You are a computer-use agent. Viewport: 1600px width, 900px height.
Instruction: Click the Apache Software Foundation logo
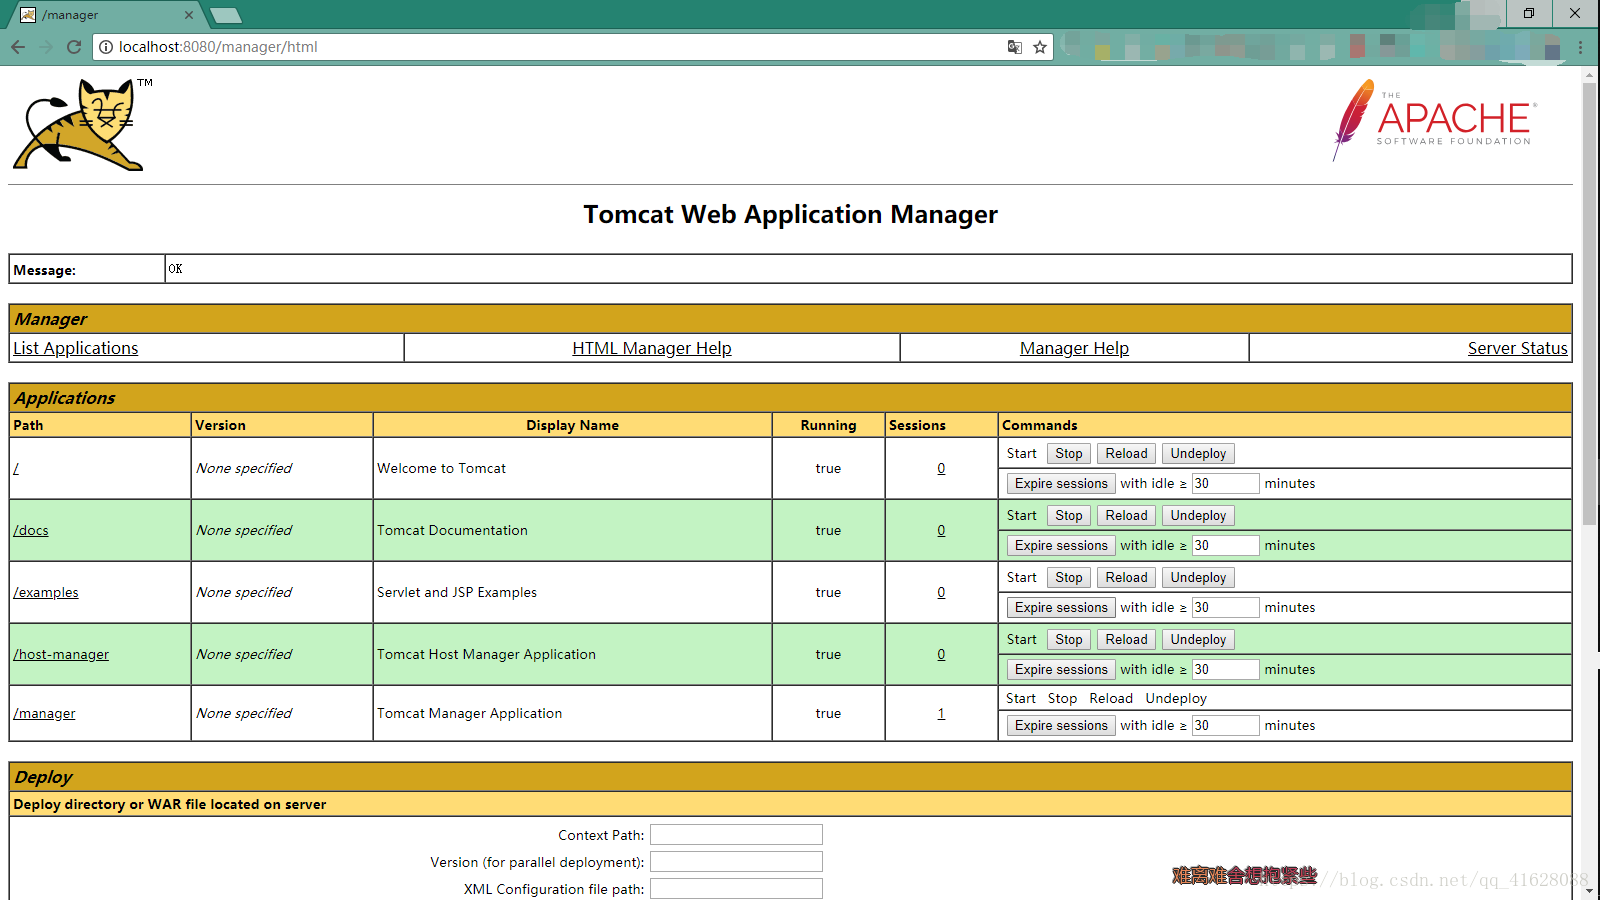coord(1433,120)
